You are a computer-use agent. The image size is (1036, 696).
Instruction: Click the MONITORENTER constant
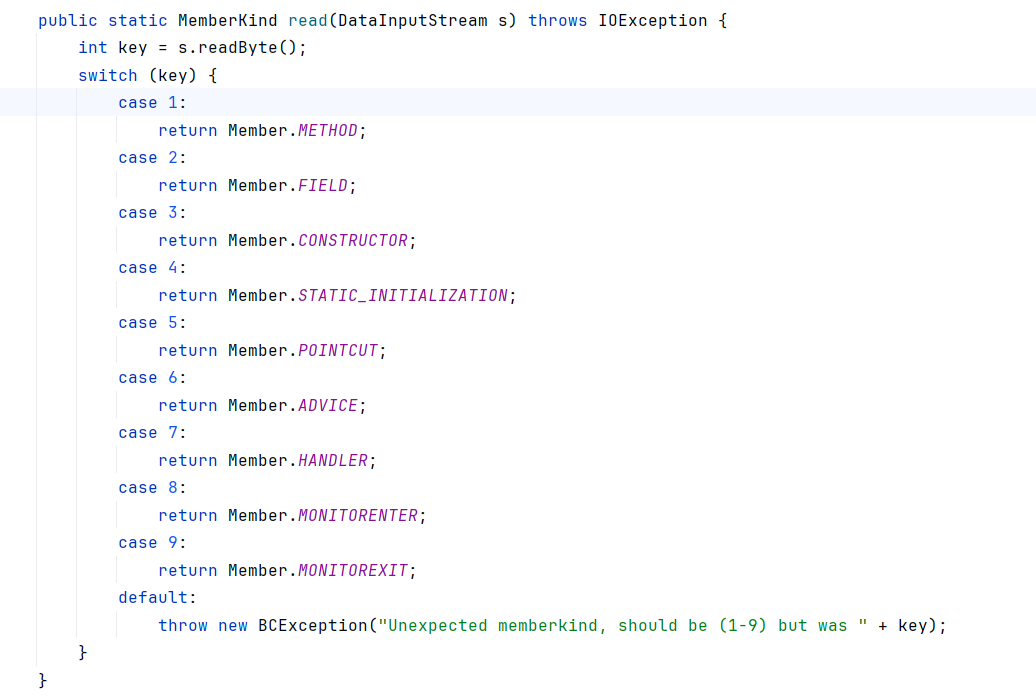pos(357,516)
